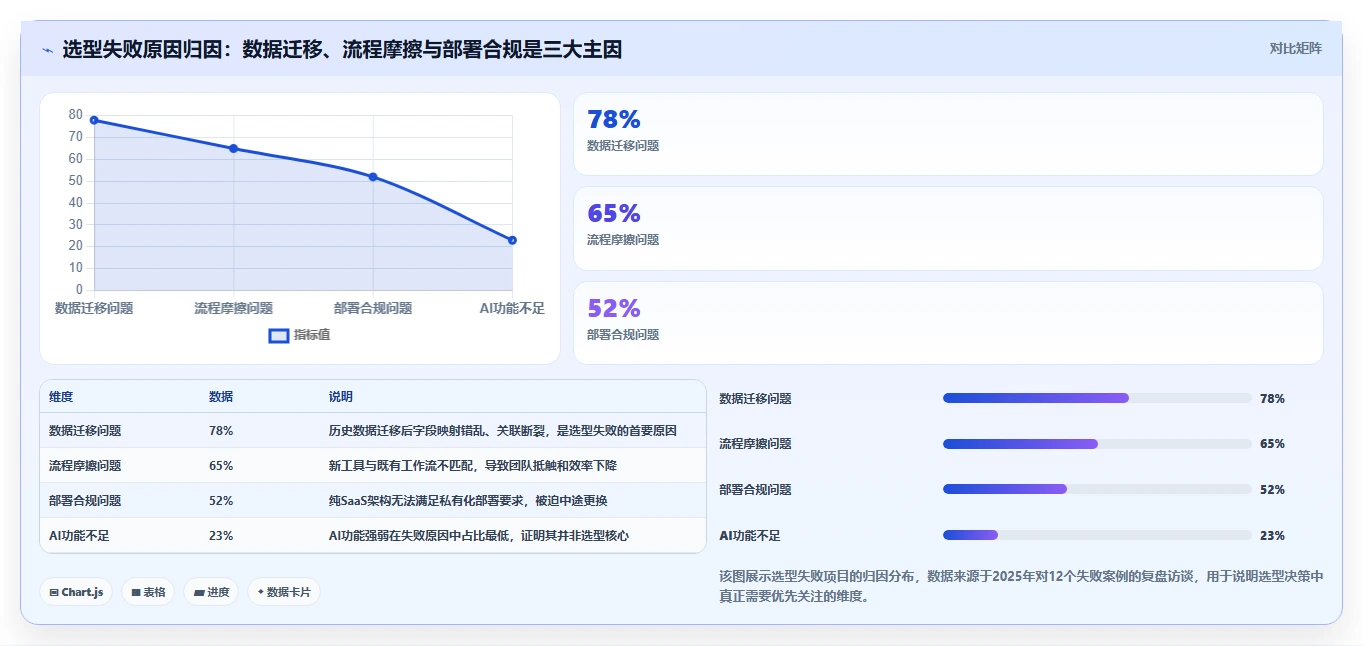
Task: Click the 进度 tag chip
Action: point(211,592)
